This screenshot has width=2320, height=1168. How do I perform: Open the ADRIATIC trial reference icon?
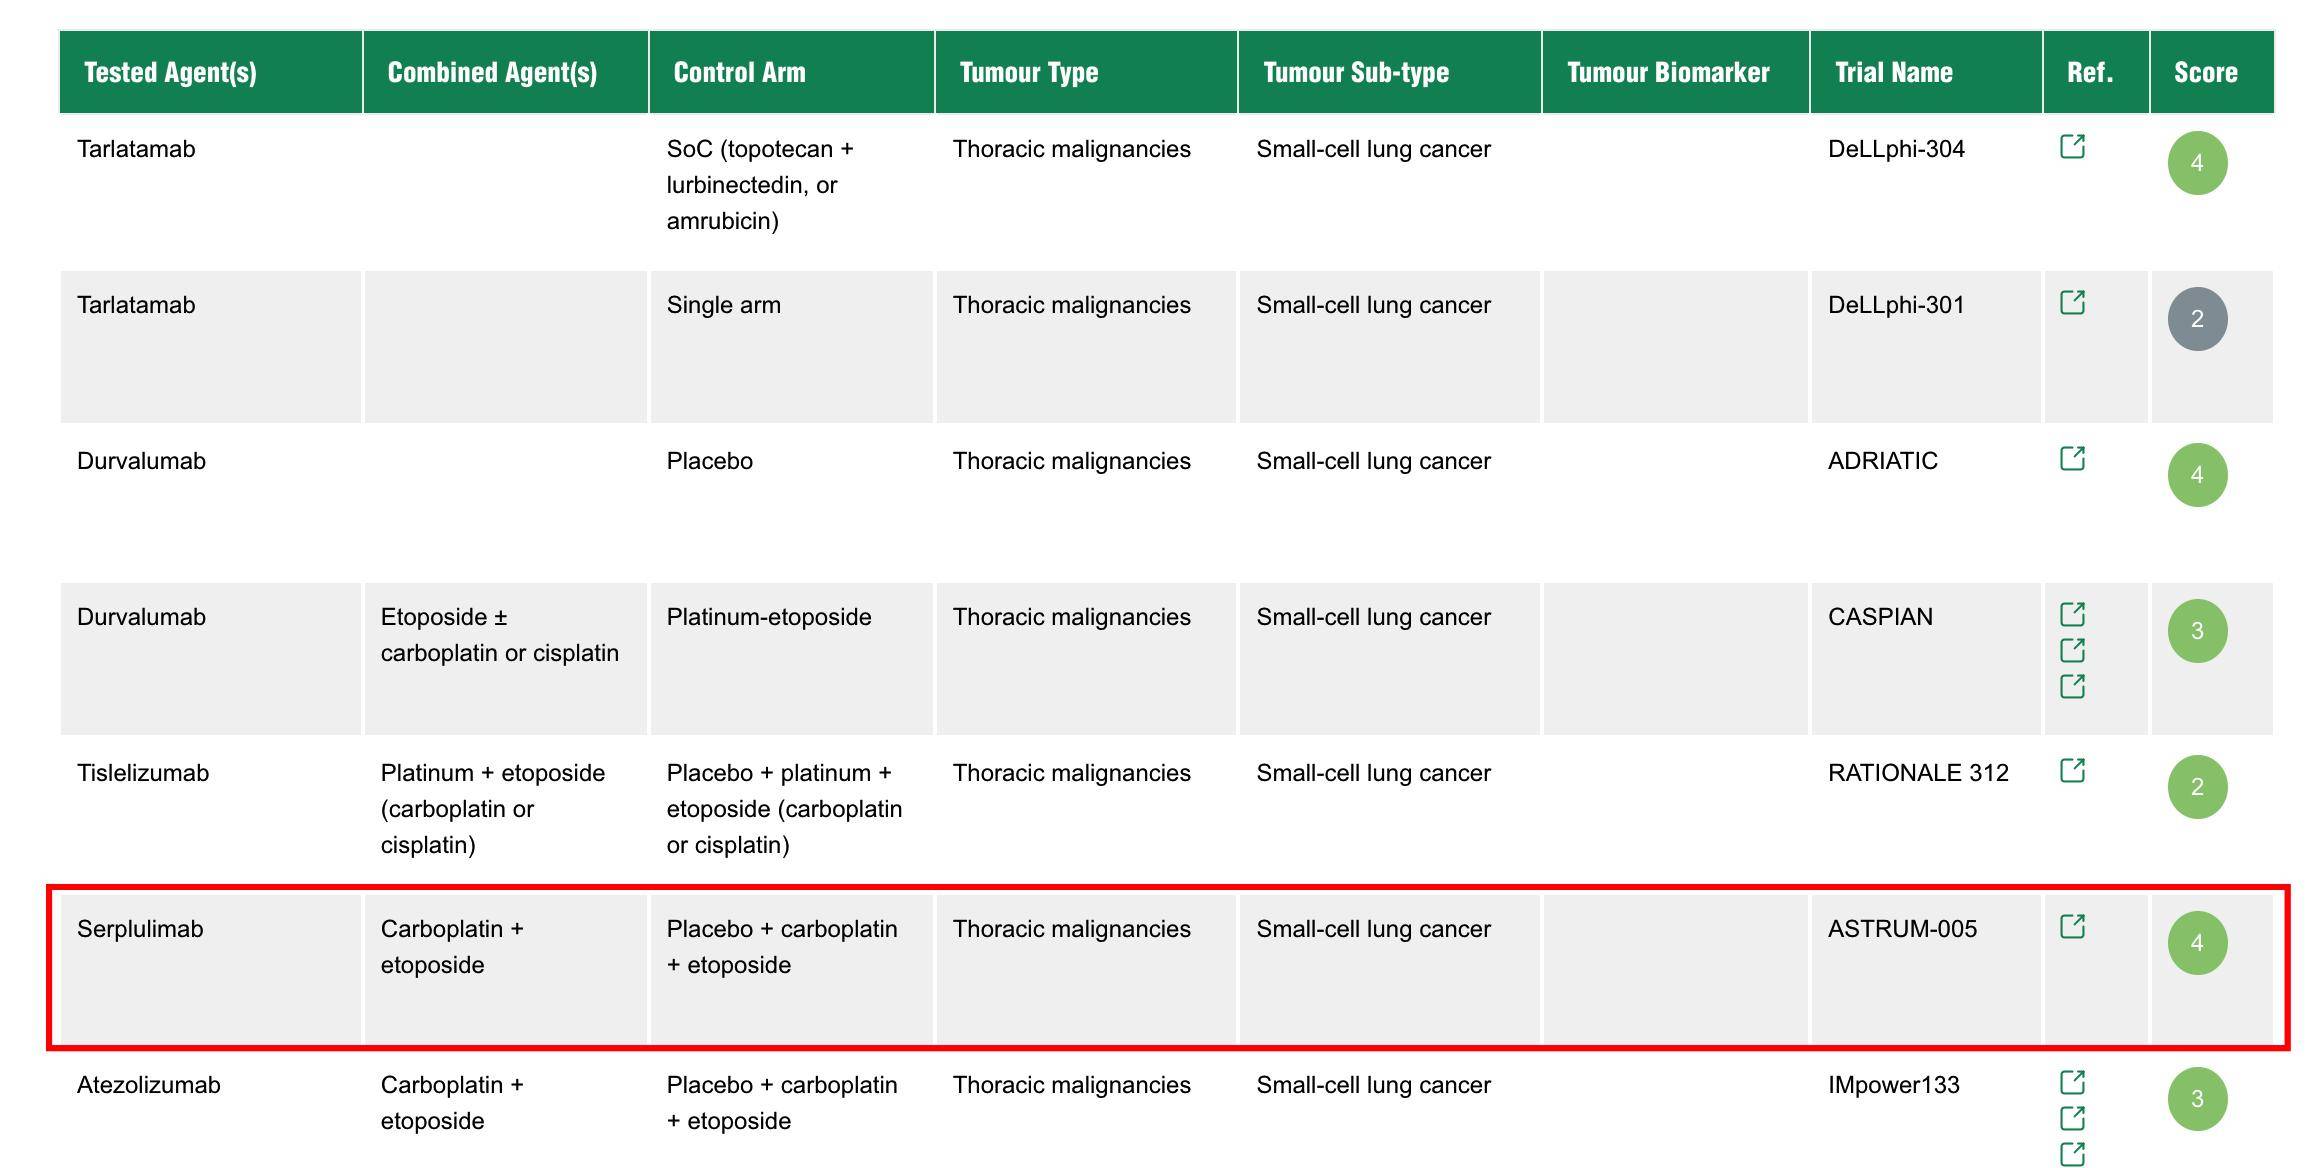click(x=2073, y=459)
